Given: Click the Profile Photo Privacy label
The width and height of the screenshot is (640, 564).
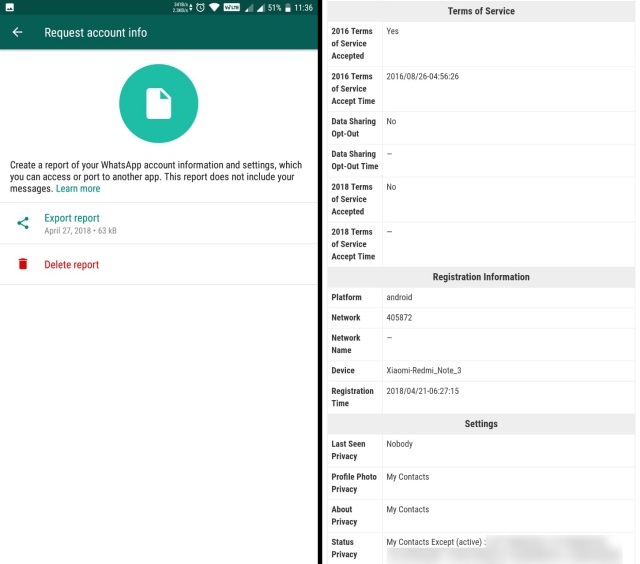Looking at the screenshot, I should [x=354, y=483].
